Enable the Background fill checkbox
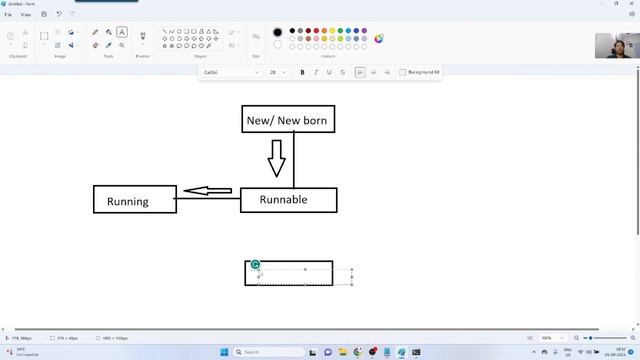Screen dimensions: 640x360 (x=402, y=72)
